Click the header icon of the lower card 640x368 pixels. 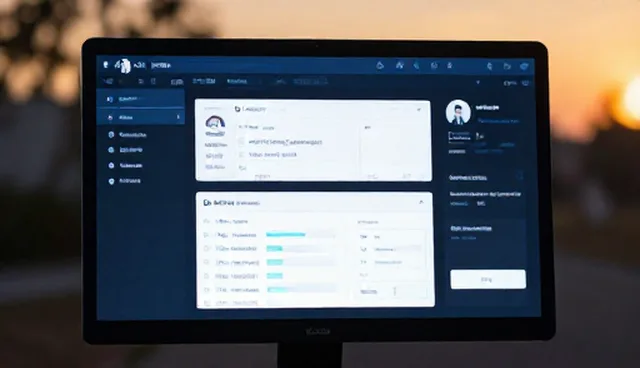207,202
